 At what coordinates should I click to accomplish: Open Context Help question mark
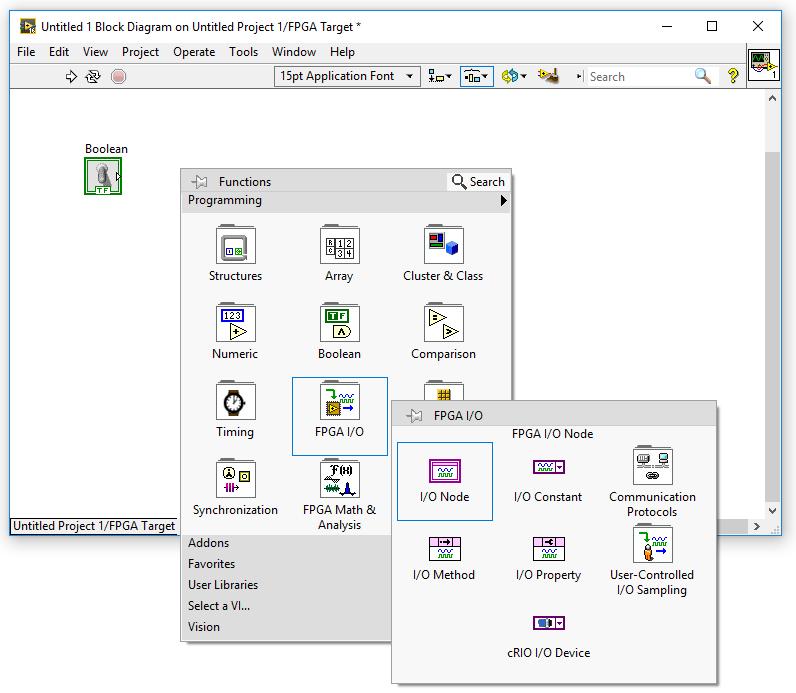pyautogui.click(x=733, y=76)
